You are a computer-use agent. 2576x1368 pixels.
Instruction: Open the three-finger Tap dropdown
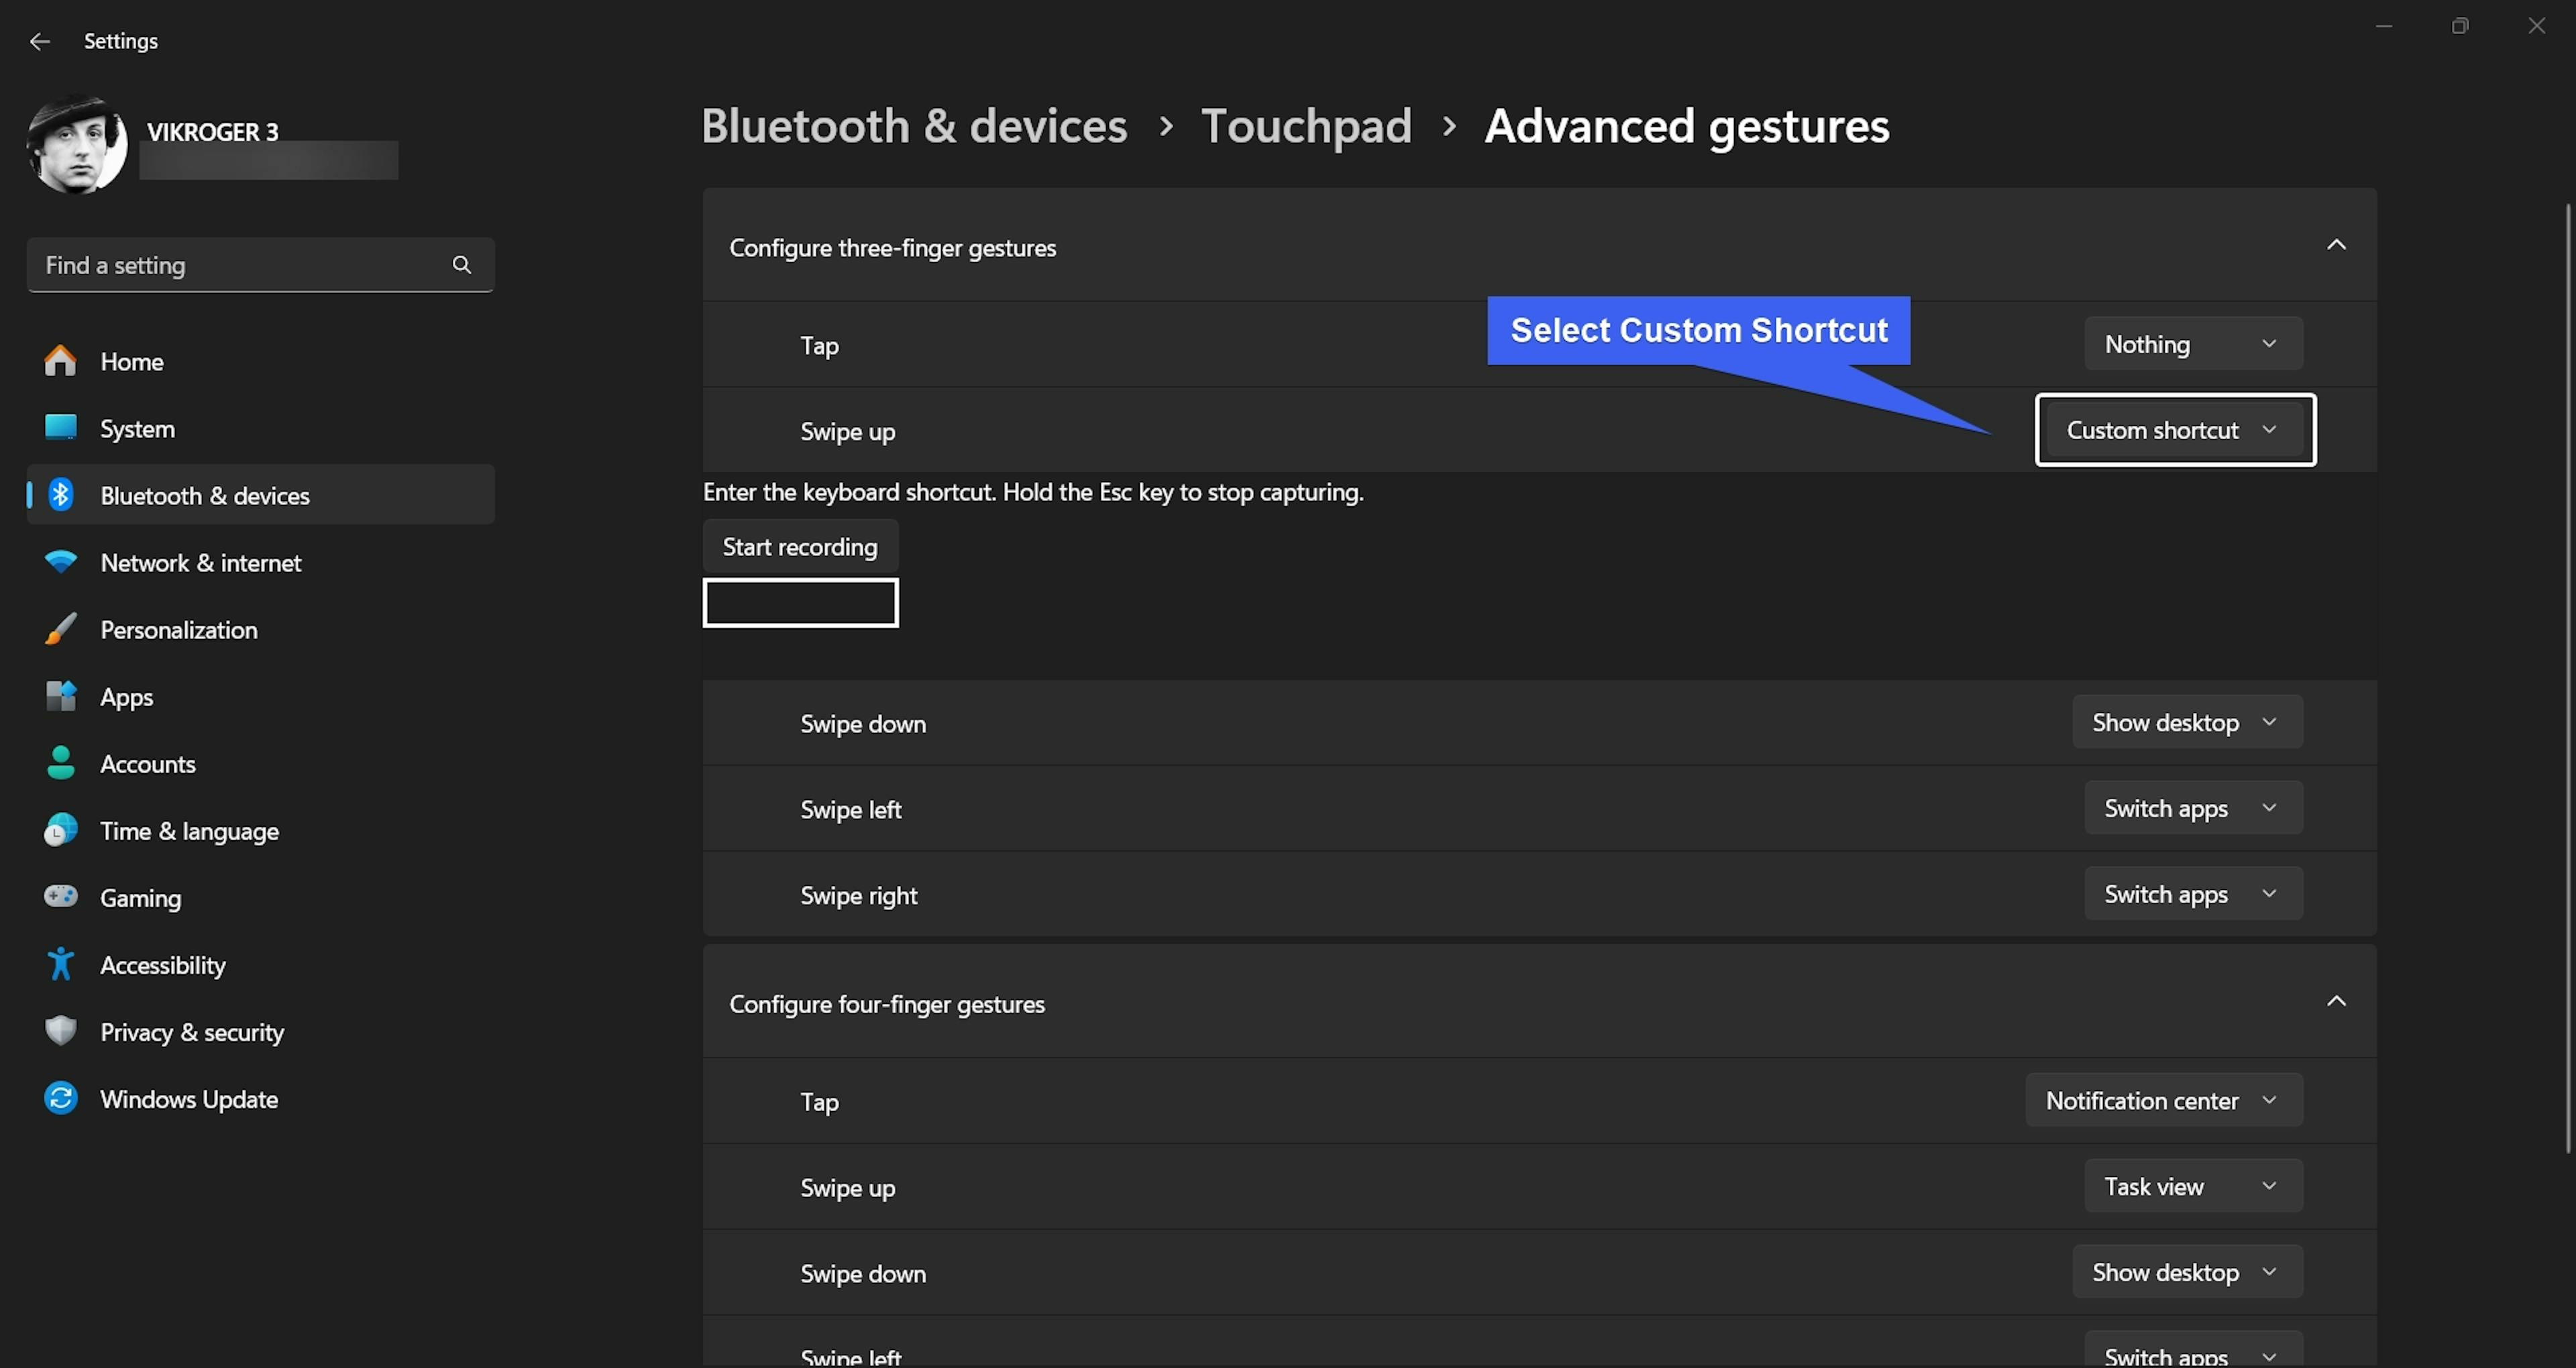(2192, 344)
